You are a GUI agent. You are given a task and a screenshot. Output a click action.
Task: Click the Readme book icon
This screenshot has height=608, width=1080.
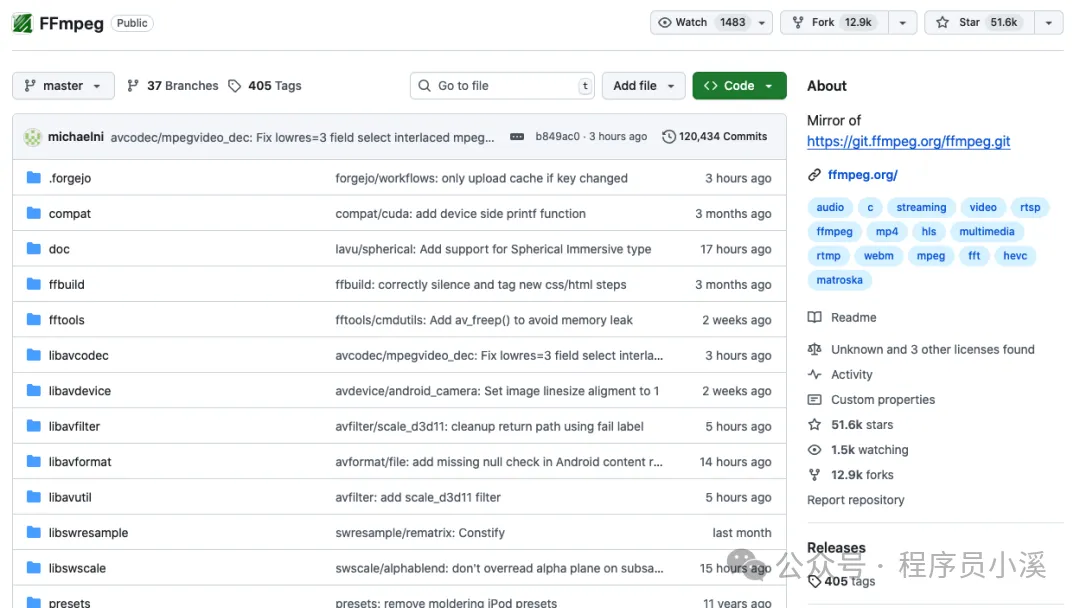814,317
